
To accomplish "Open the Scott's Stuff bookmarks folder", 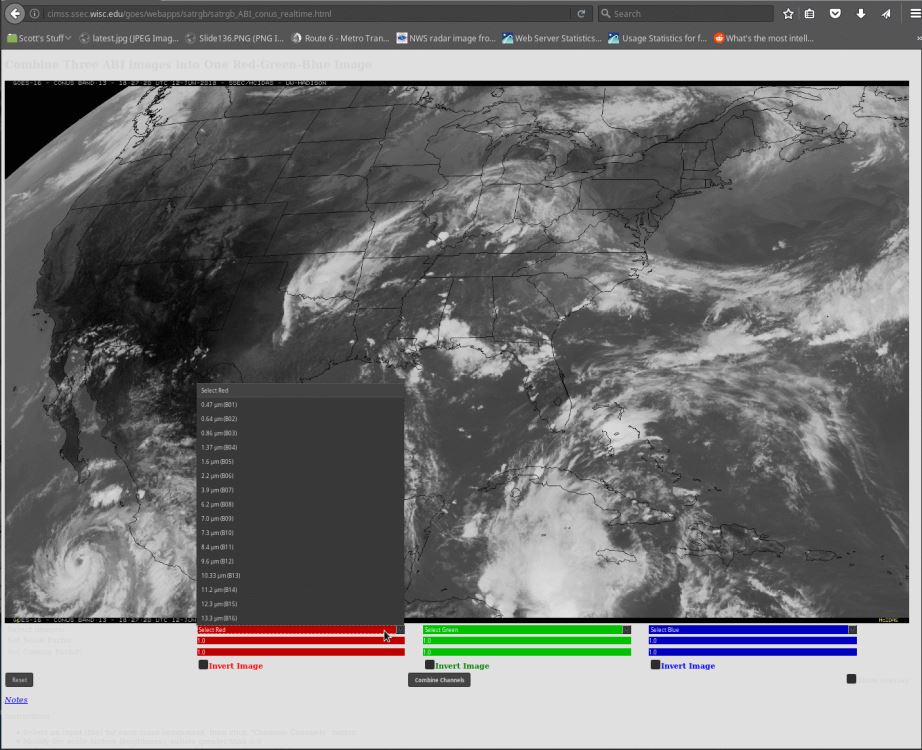I will pyautogui.click(x=39, y=38).
